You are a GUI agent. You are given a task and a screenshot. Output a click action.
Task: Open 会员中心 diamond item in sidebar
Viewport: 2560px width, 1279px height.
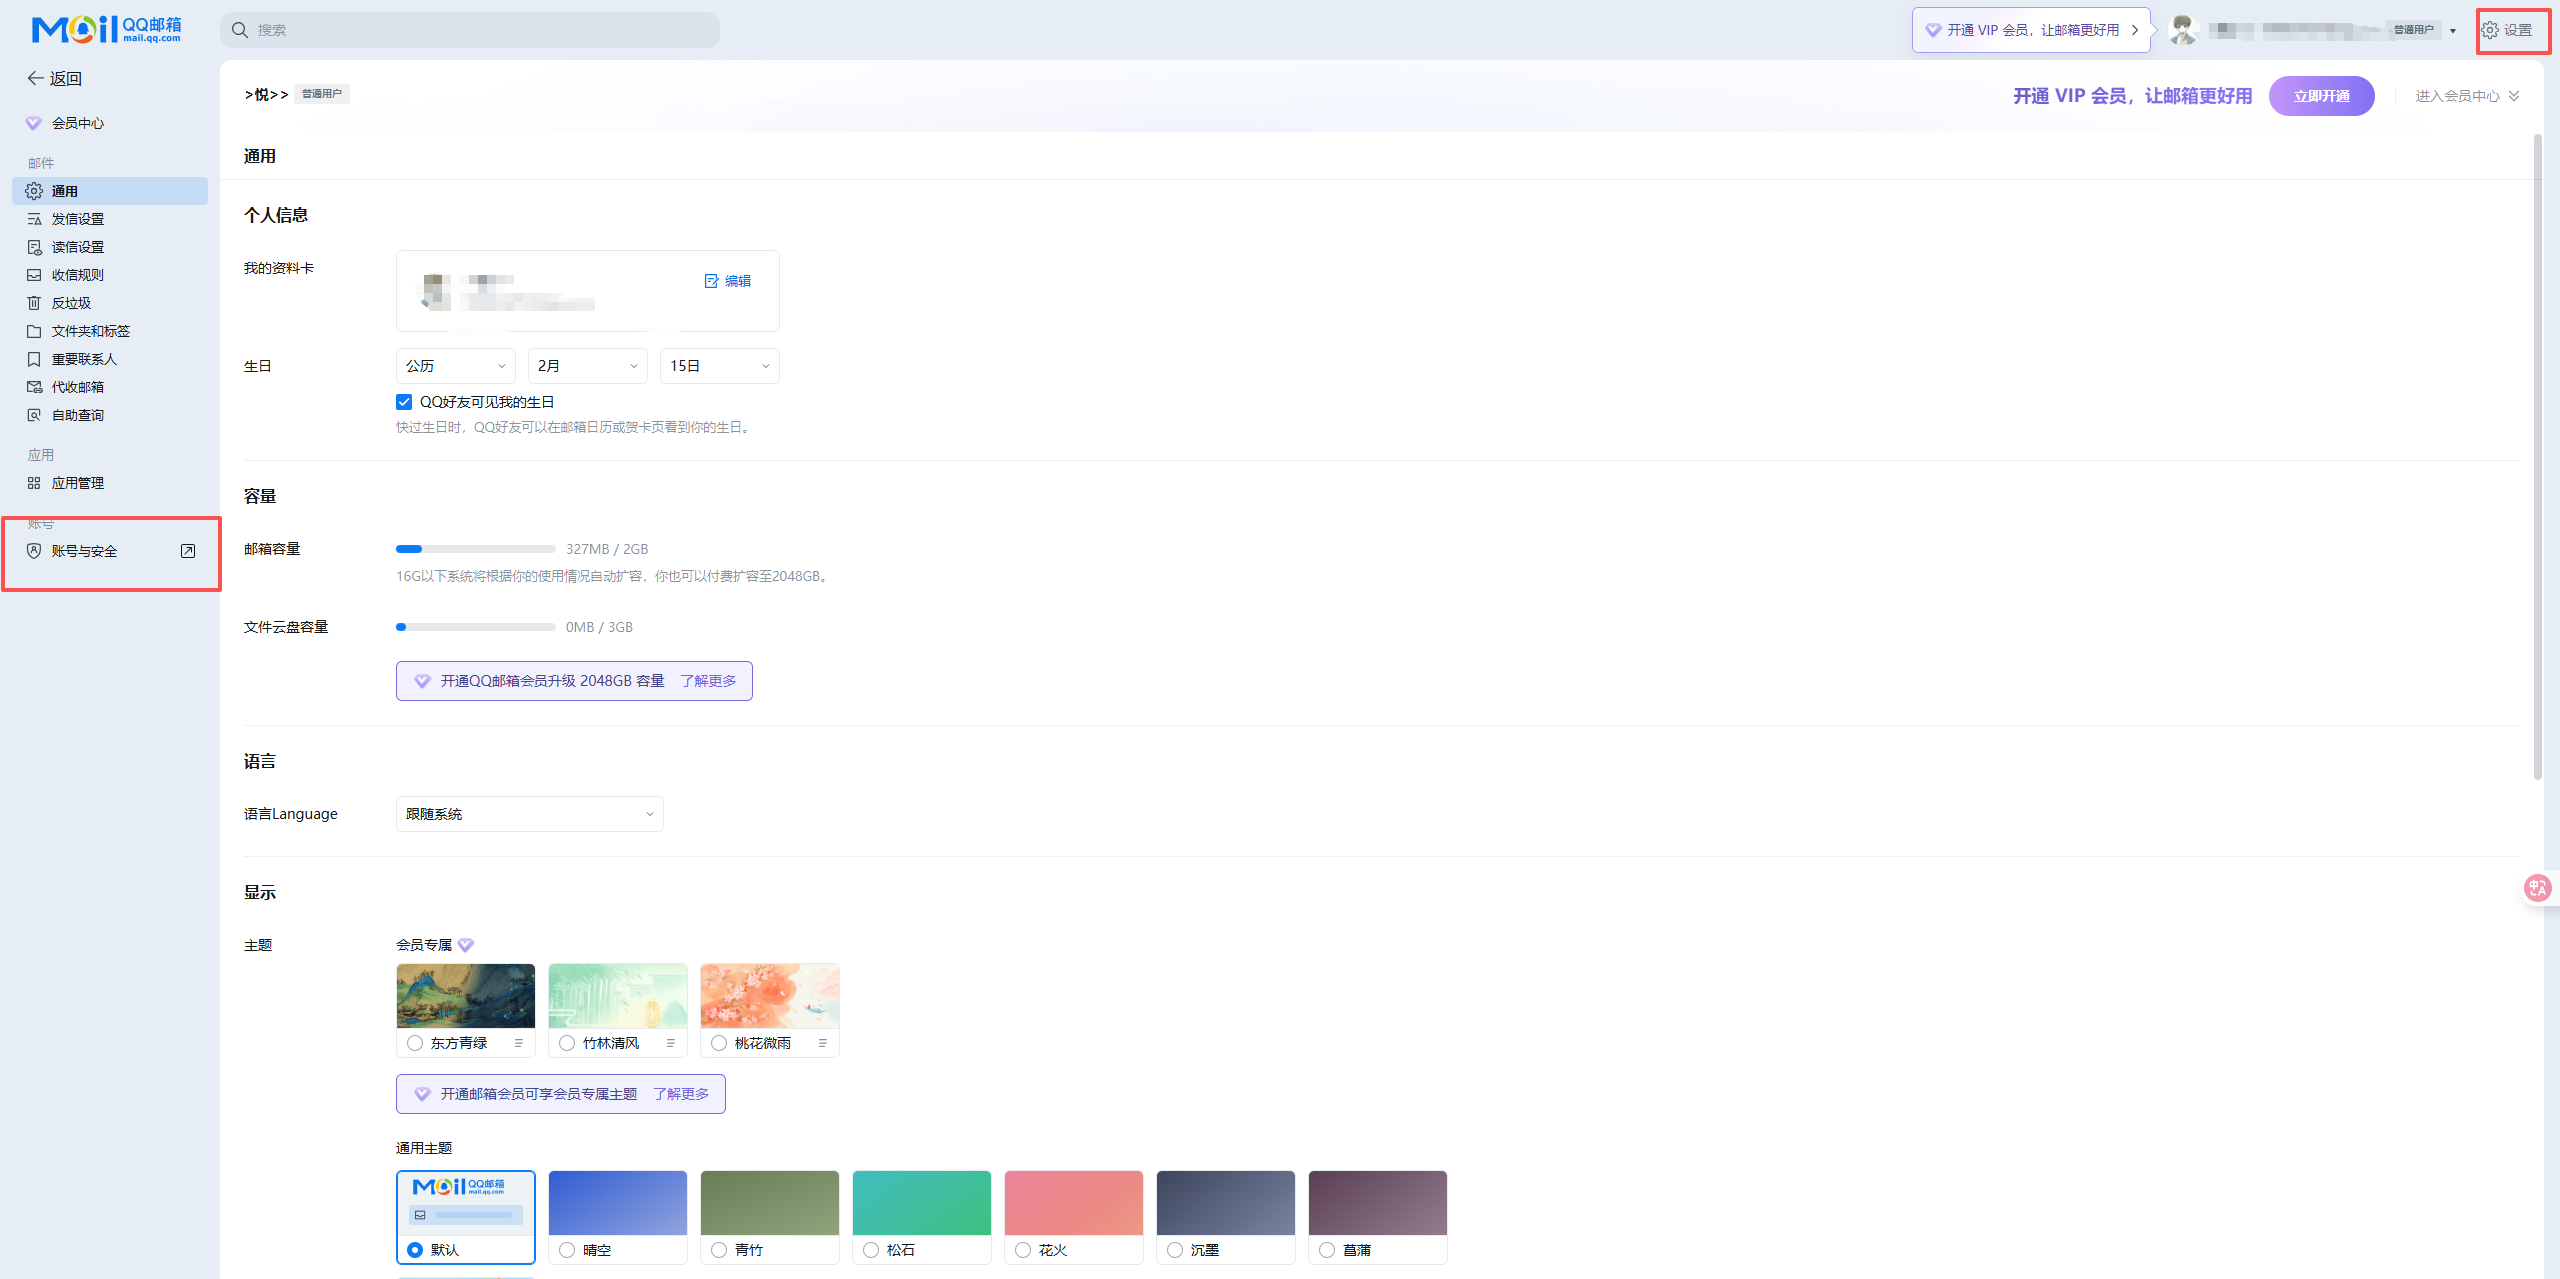78,123
